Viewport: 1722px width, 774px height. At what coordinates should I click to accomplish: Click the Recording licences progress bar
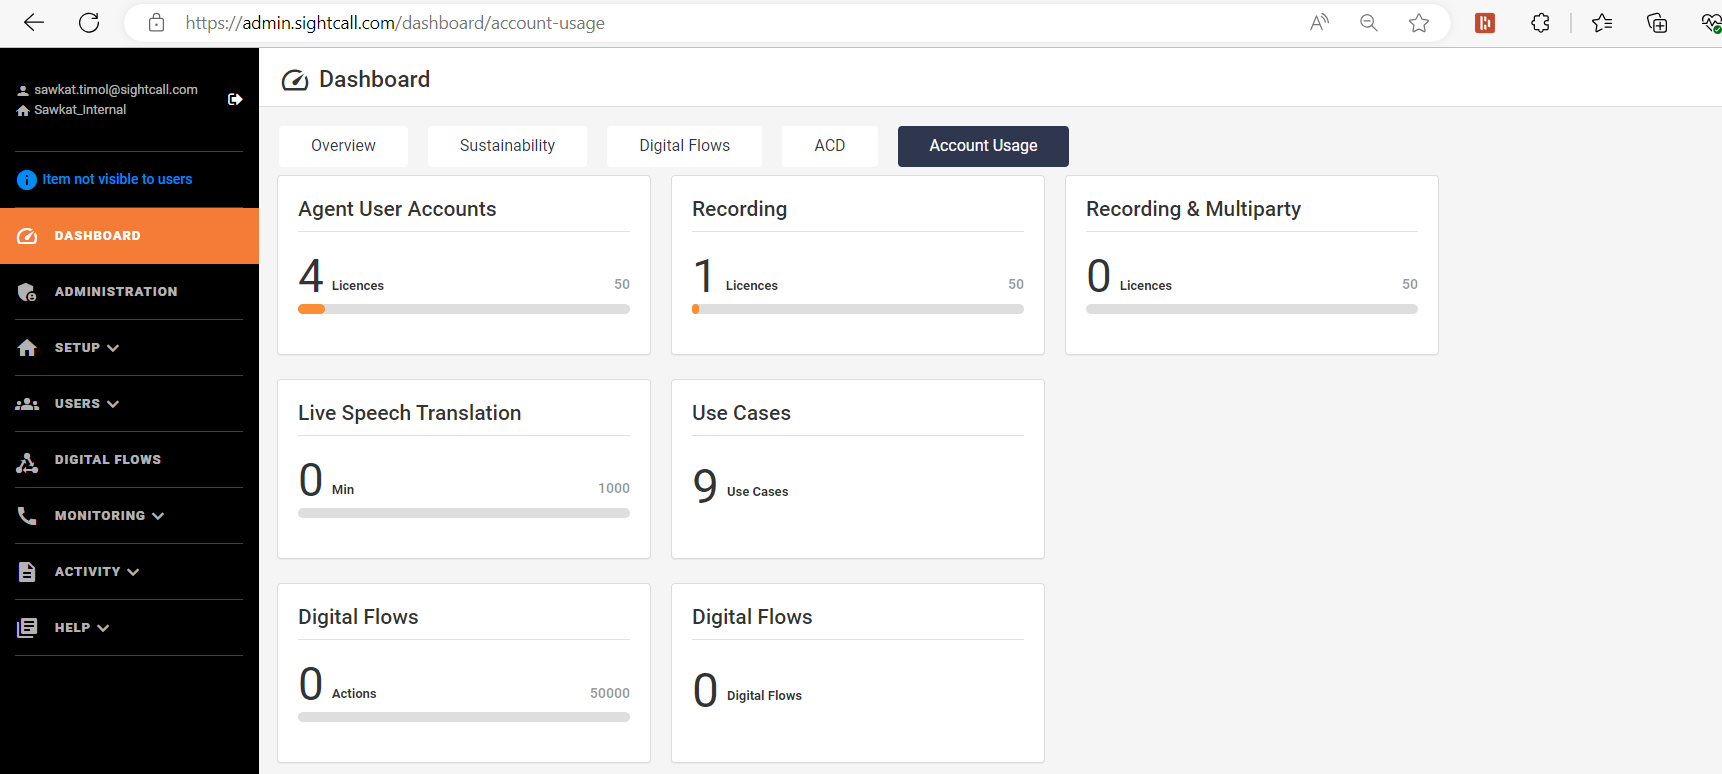[x=858, y=309]
